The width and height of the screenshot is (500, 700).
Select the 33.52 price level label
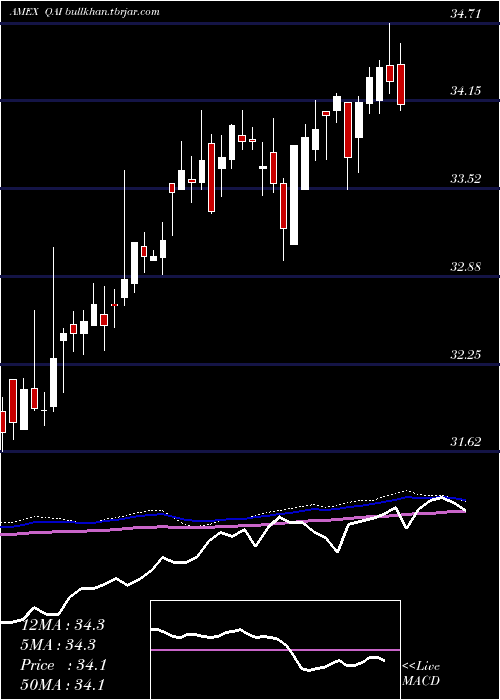coord(465,179)
